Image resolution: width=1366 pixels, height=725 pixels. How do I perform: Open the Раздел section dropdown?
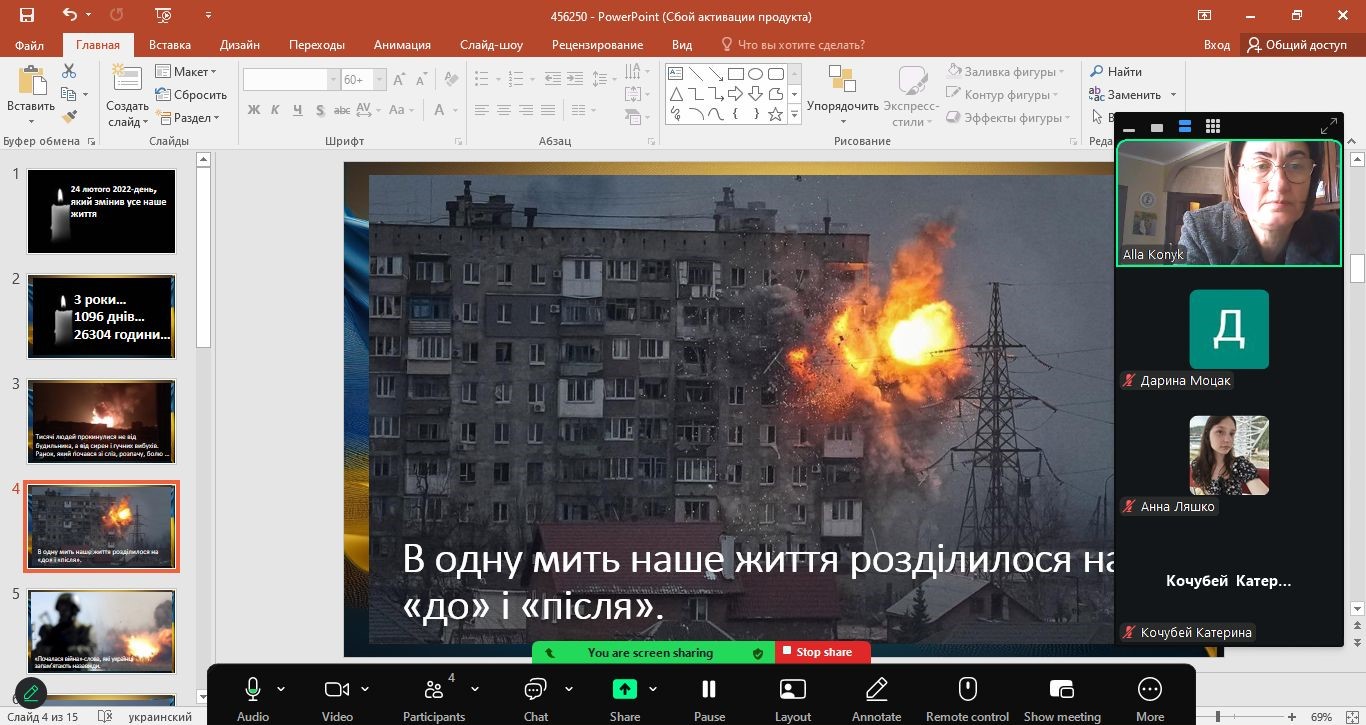pyautogui.click(x=187, y=118)
